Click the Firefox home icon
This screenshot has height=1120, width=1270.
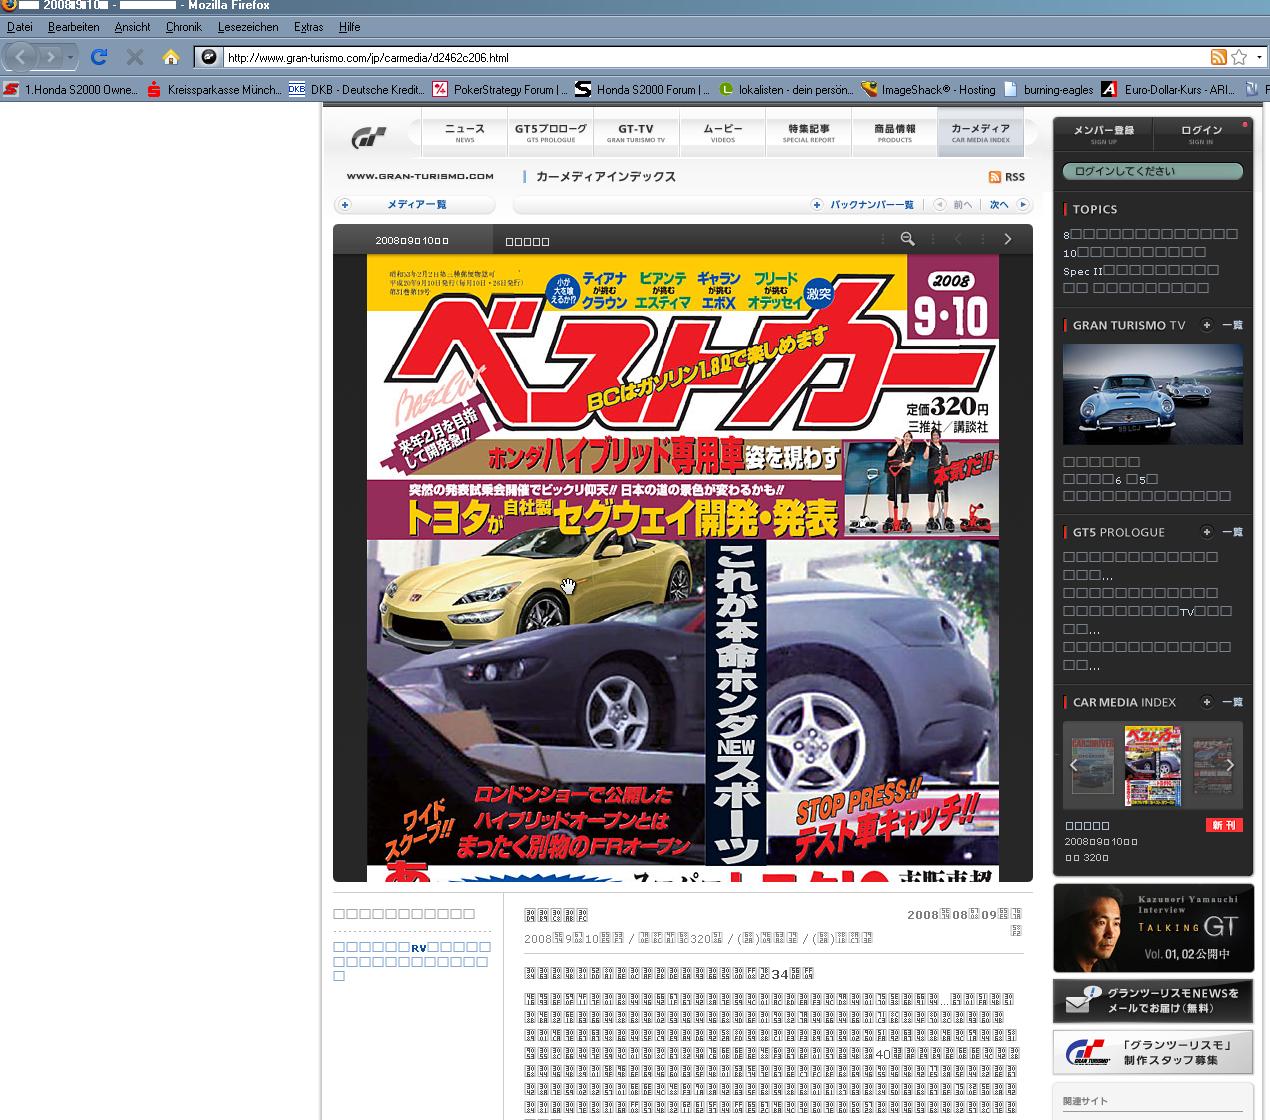pos(171,57)
